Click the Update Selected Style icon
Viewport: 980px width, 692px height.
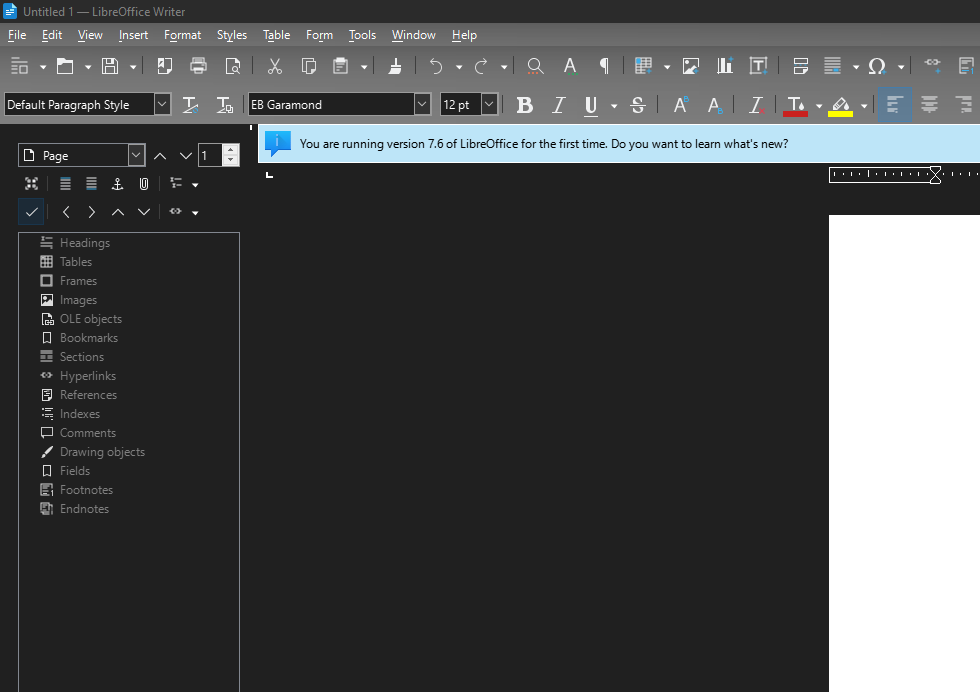[x=191, y=105]
